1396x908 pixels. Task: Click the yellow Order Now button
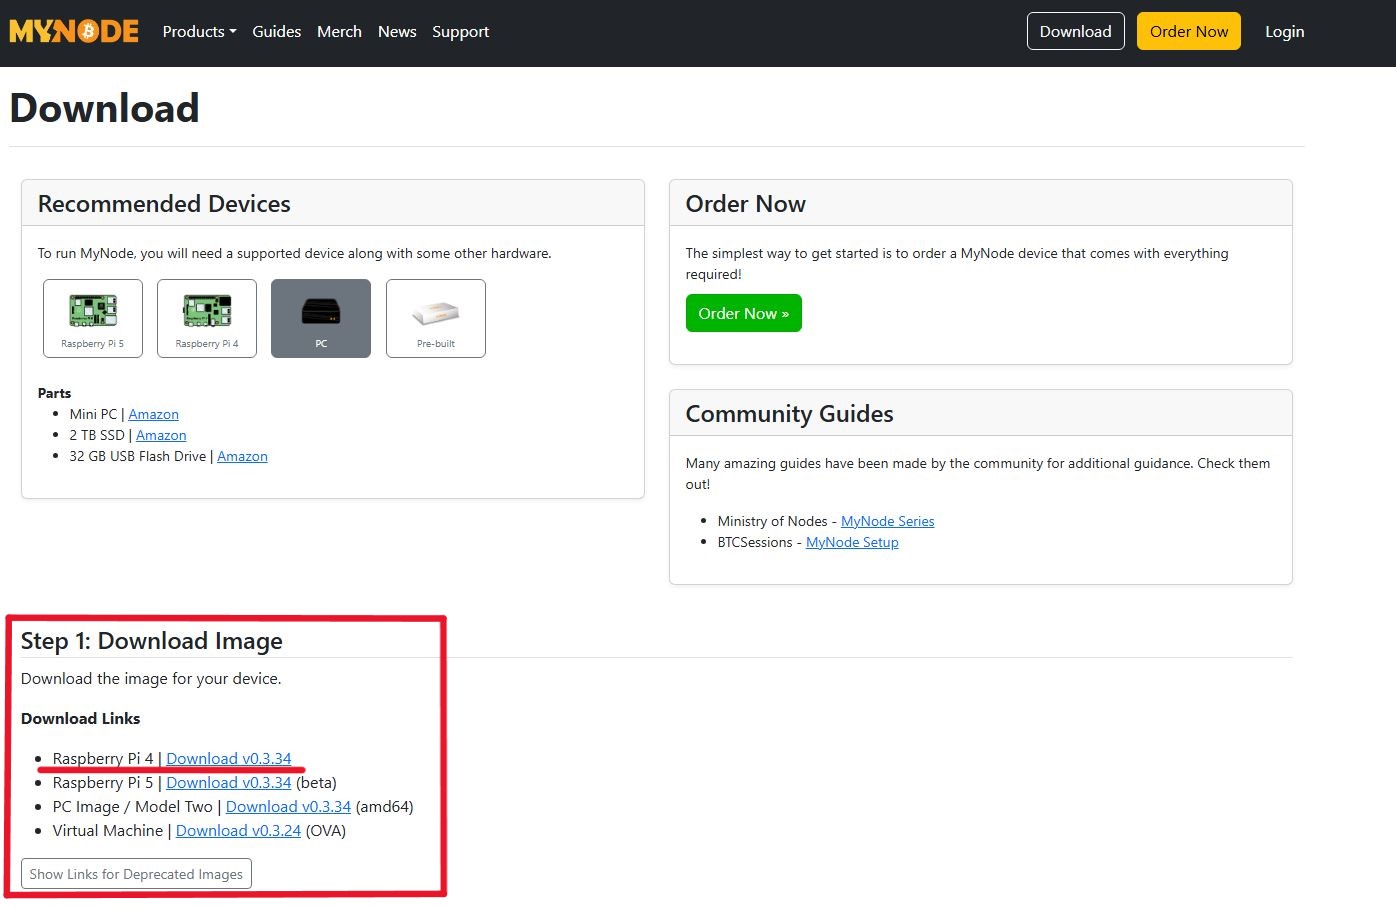[1188, 31]
